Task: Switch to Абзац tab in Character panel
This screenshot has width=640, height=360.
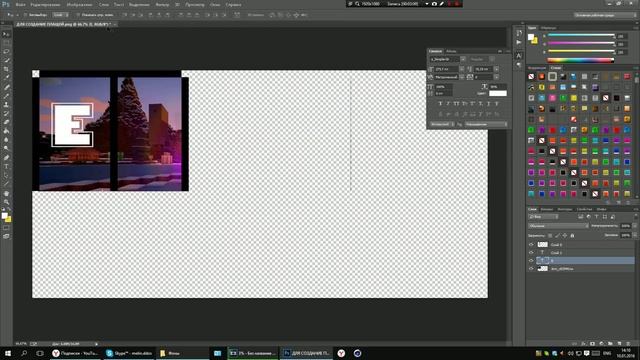Action: click(451, 51)
